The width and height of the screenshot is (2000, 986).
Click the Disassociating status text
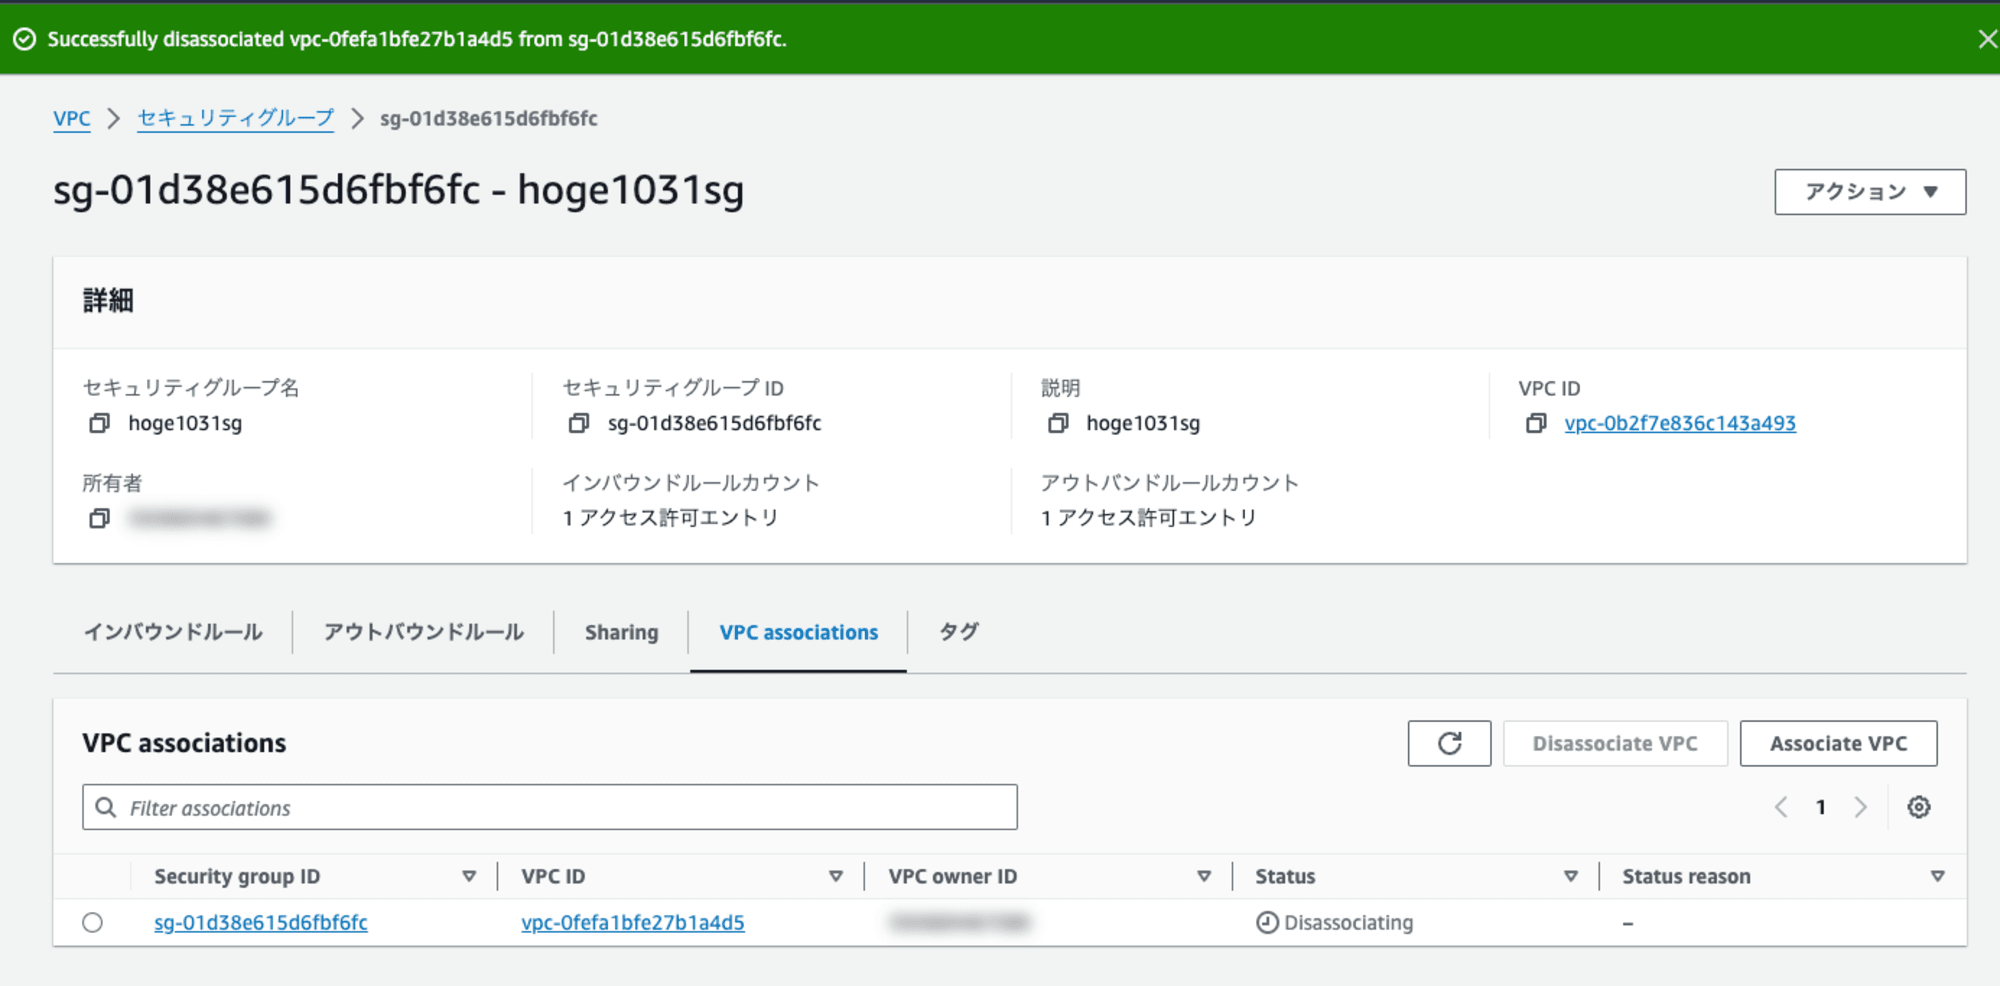(x=1348, y=922)
